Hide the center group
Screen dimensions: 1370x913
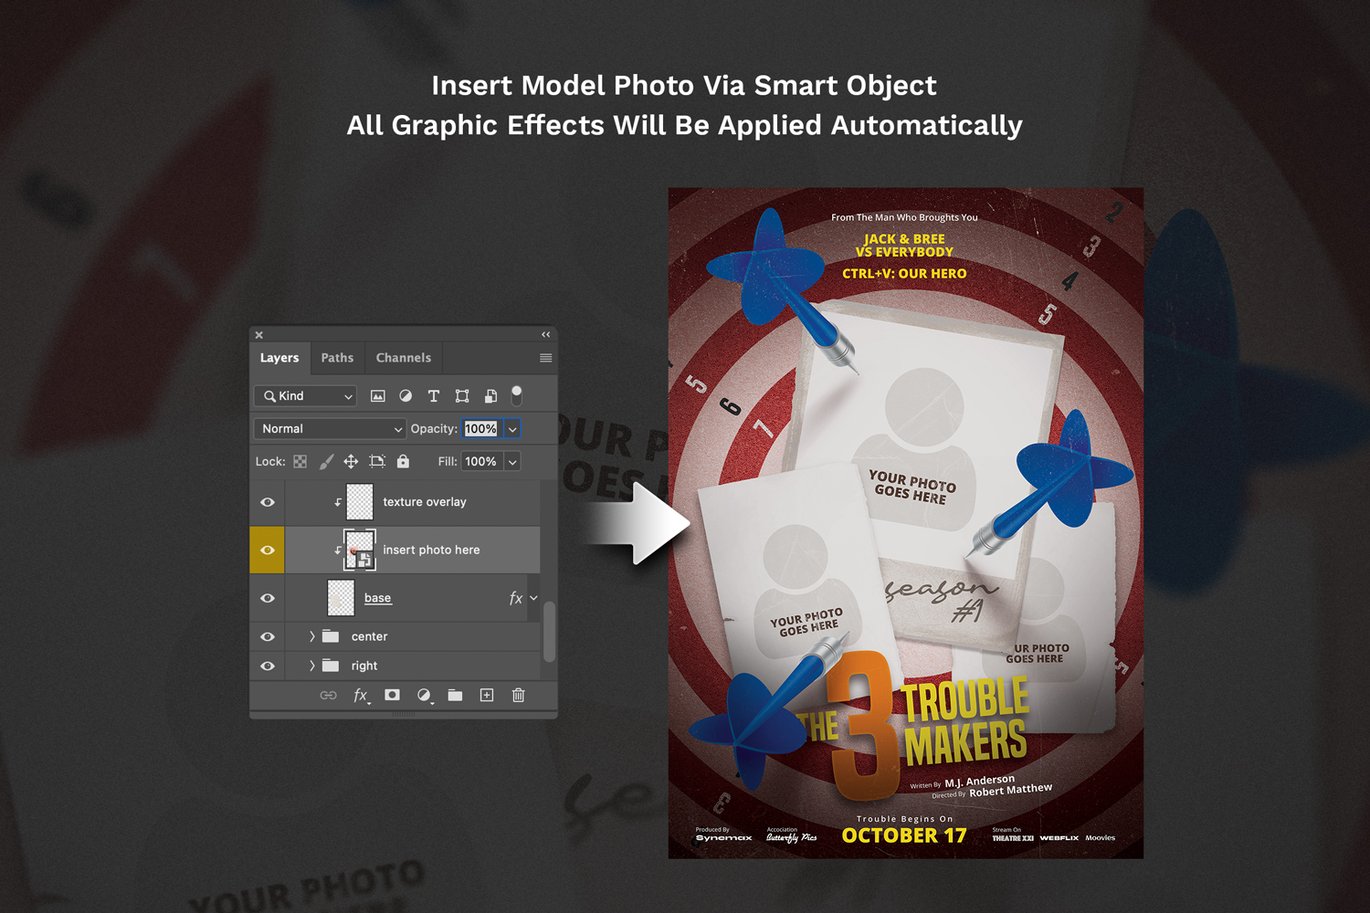pos(267,637)
